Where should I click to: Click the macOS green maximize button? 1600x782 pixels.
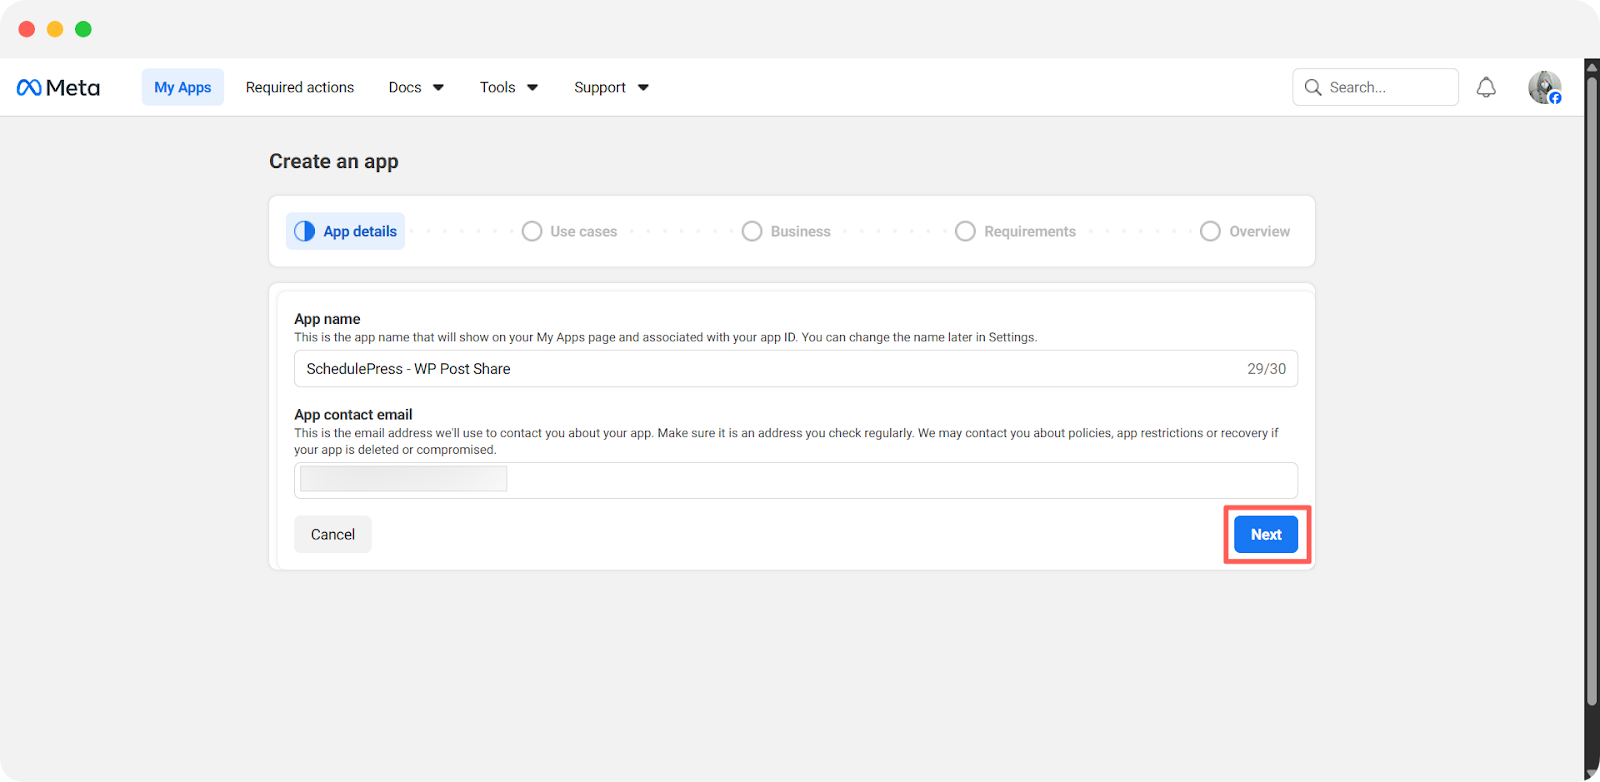[84, 29]
